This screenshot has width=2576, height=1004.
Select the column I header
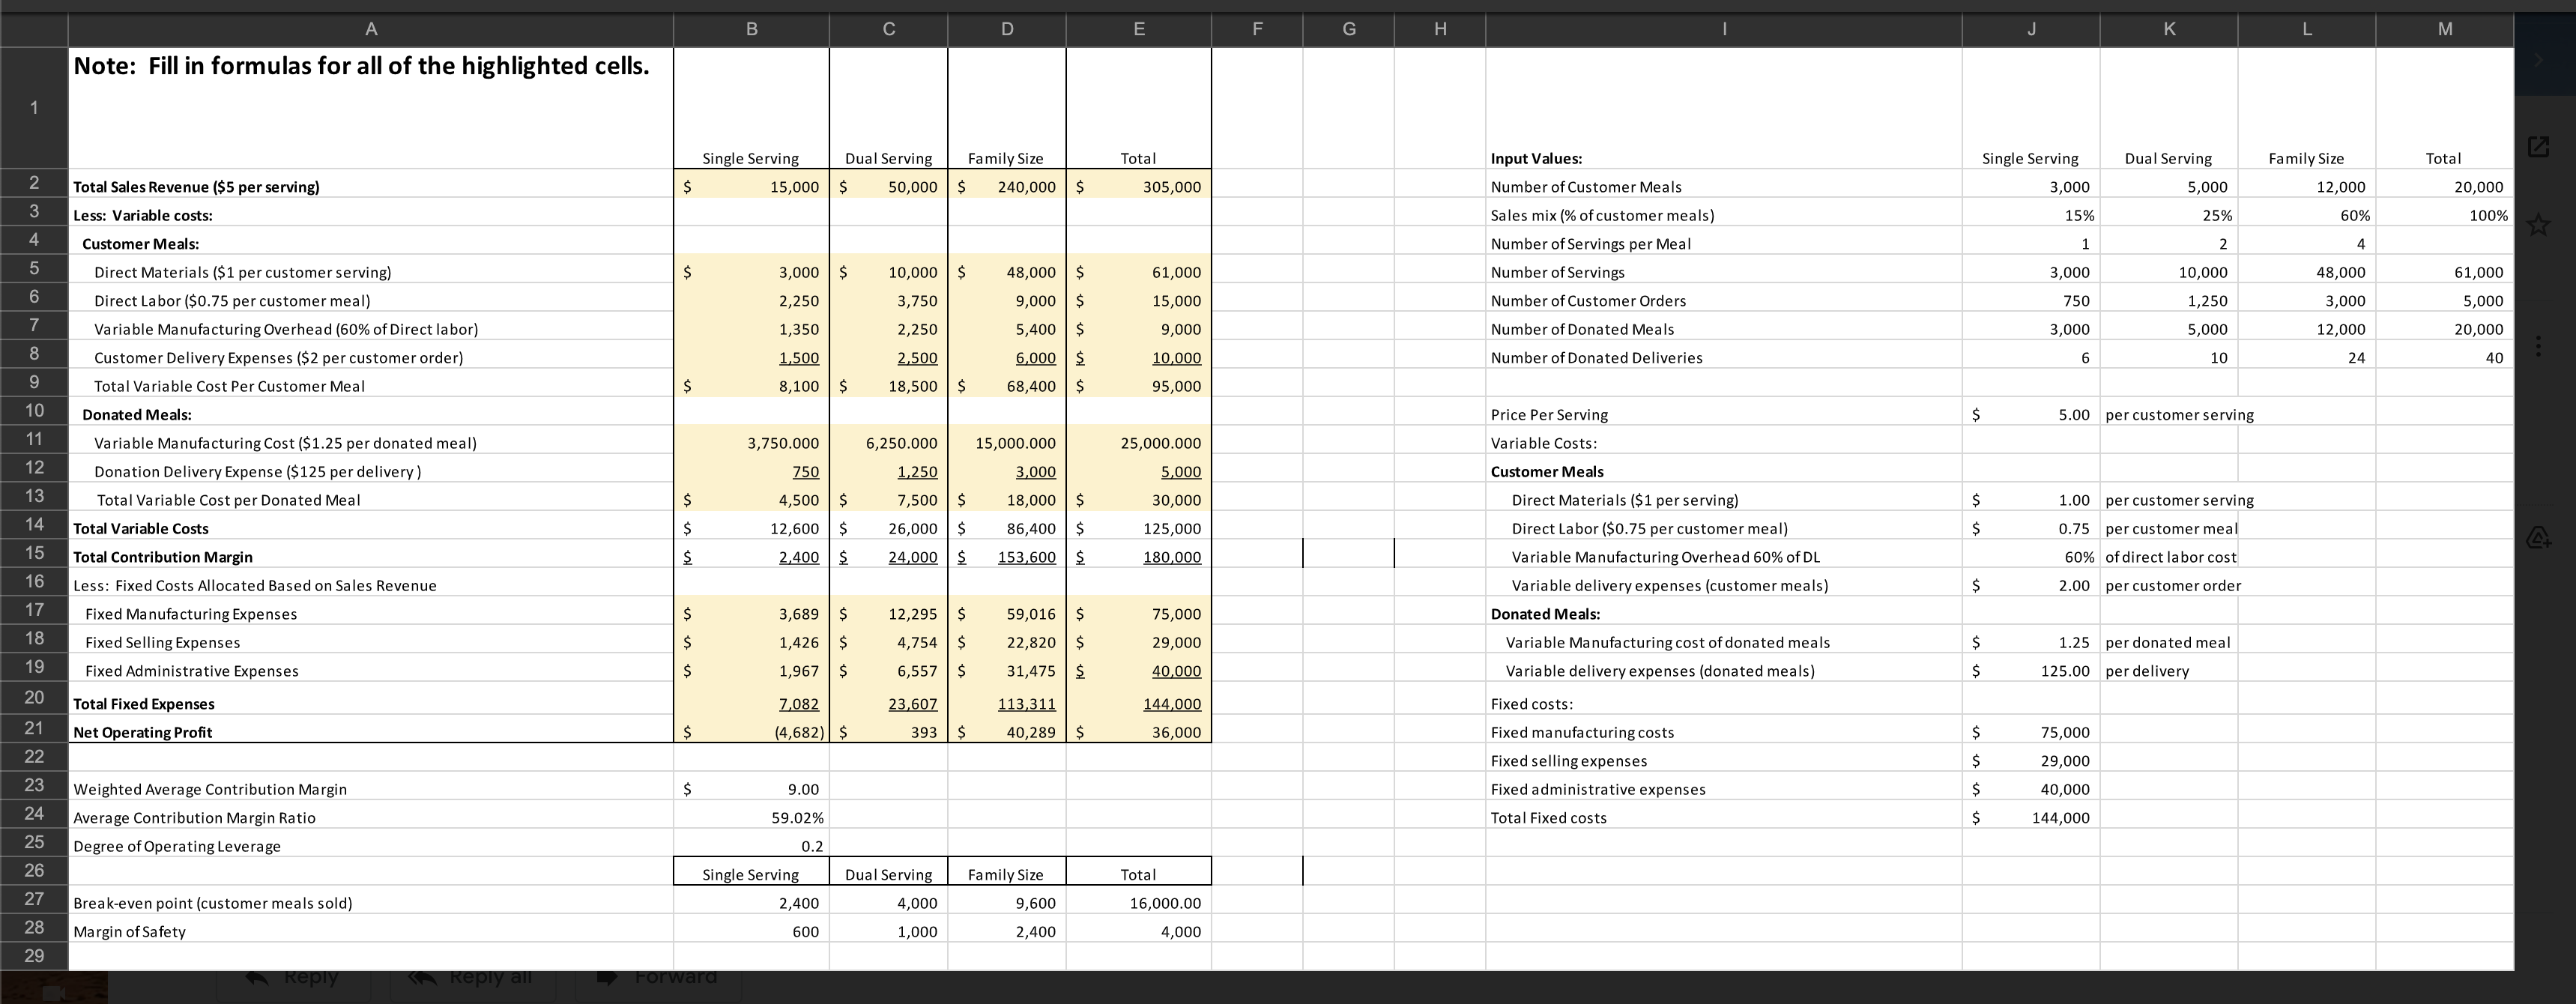click(x=1723, y=29)
